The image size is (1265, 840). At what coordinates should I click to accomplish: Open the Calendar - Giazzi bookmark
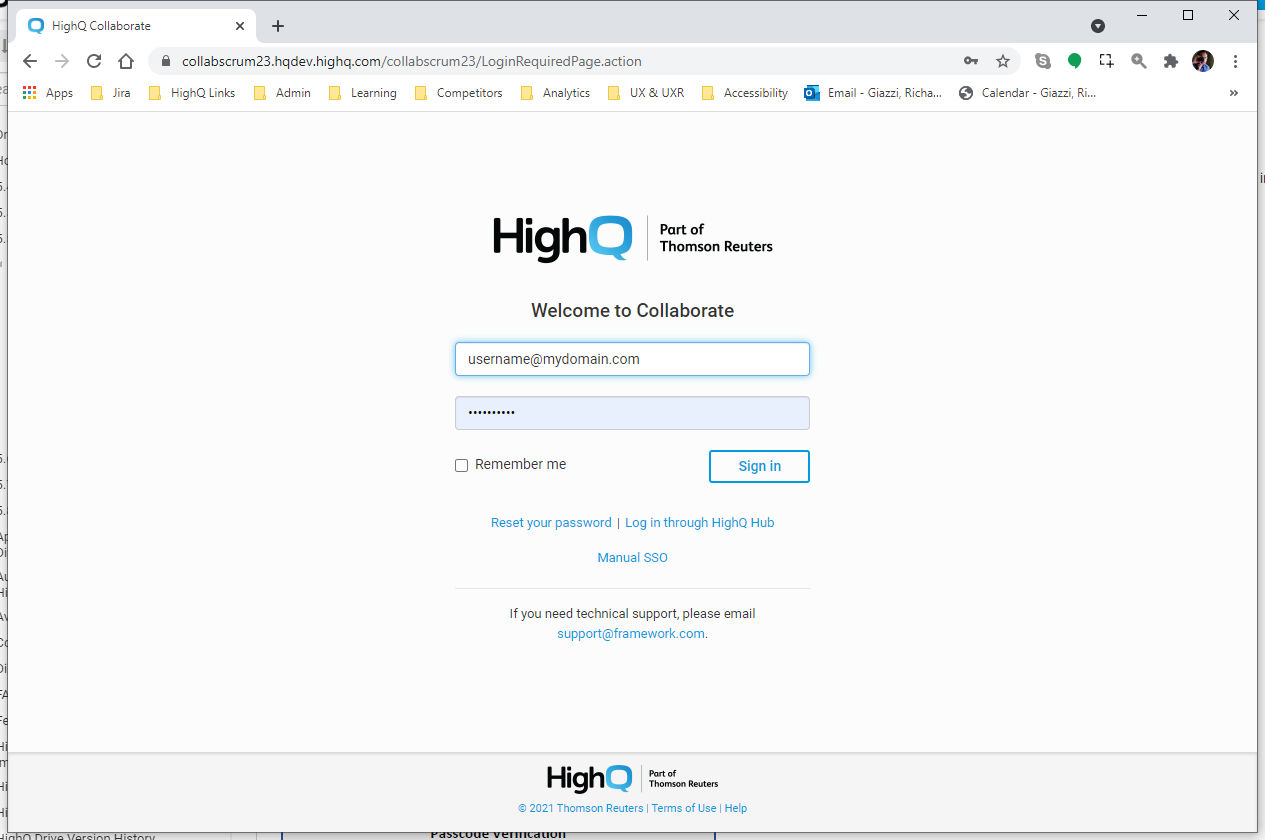coord(1027,93)
